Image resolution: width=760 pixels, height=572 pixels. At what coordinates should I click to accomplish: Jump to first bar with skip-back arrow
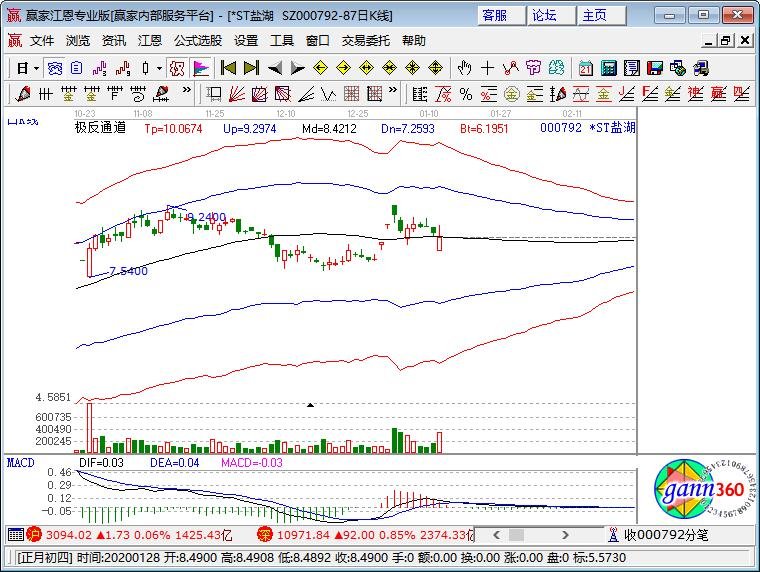click(x=228, y=68)
